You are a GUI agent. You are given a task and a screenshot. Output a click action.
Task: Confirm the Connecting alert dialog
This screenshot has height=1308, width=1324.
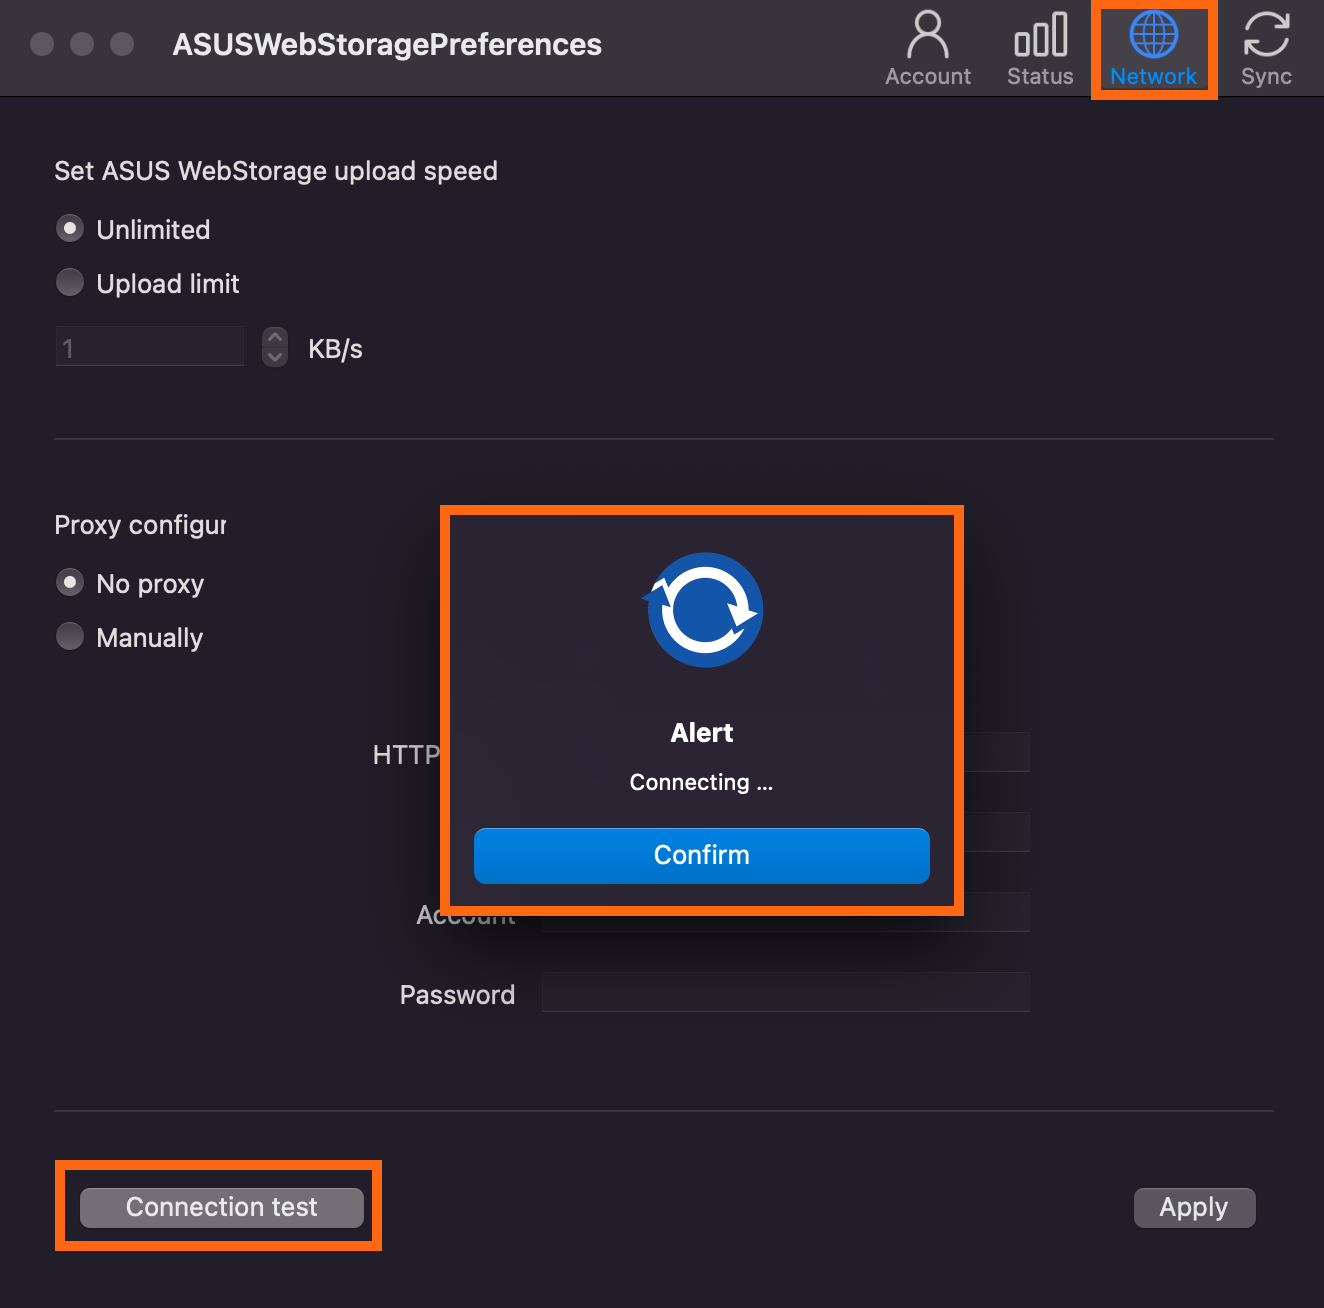coord(701,855)
